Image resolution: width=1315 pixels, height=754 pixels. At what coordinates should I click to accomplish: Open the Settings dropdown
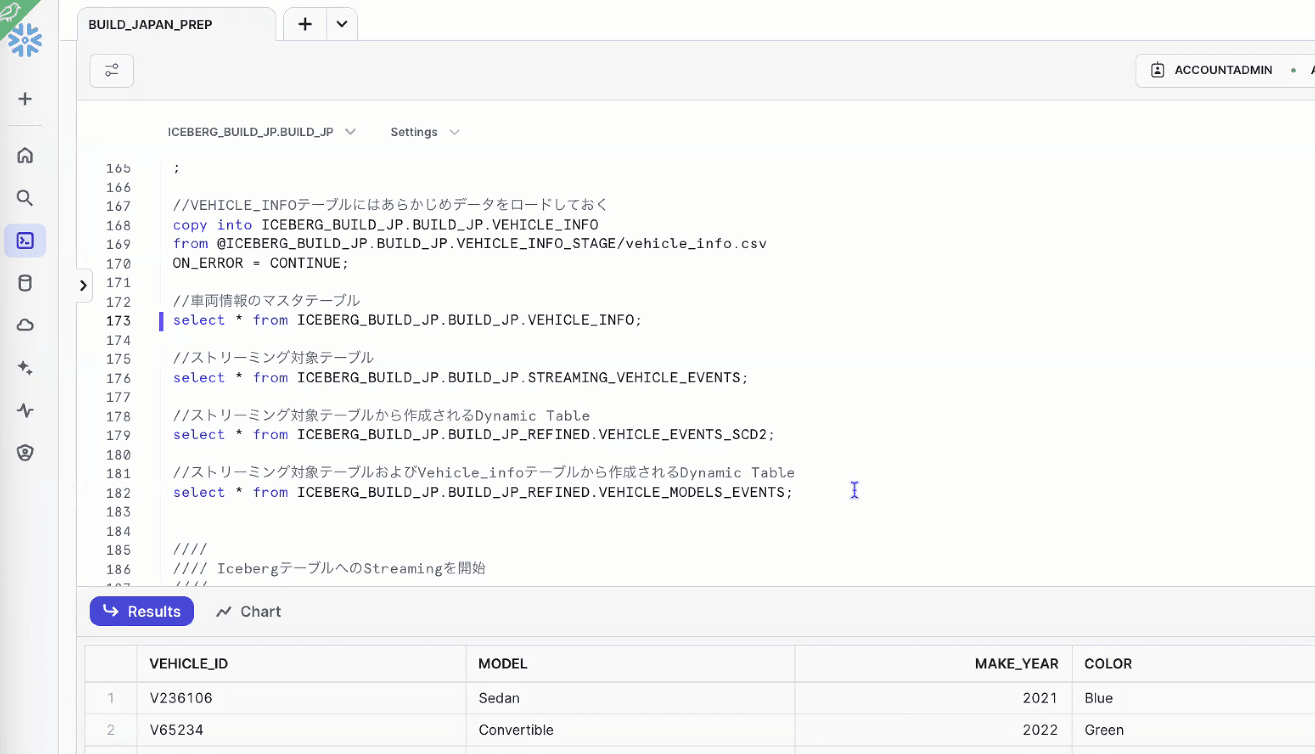pyautogui.click(x=425, y=132)
